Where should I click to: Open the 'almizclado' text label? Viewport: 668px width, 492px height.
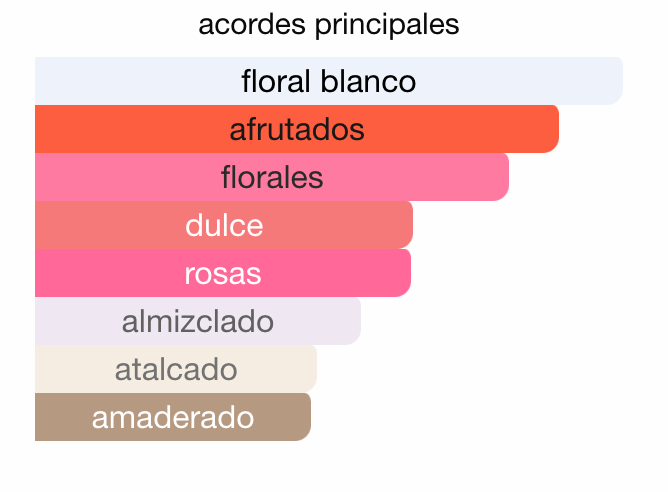[x=198, y=321]
